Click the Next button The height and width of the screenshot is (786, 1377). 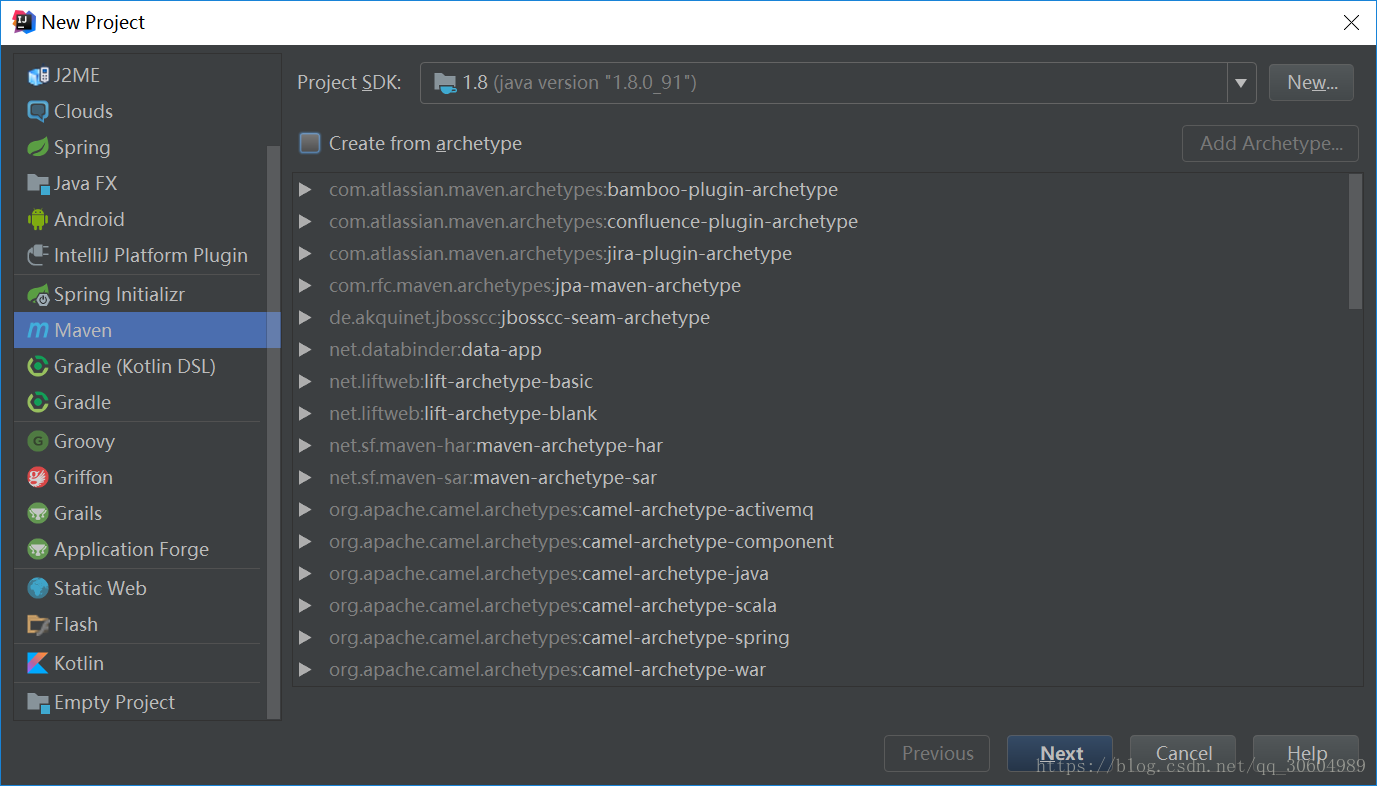[x=1060, y=754]
